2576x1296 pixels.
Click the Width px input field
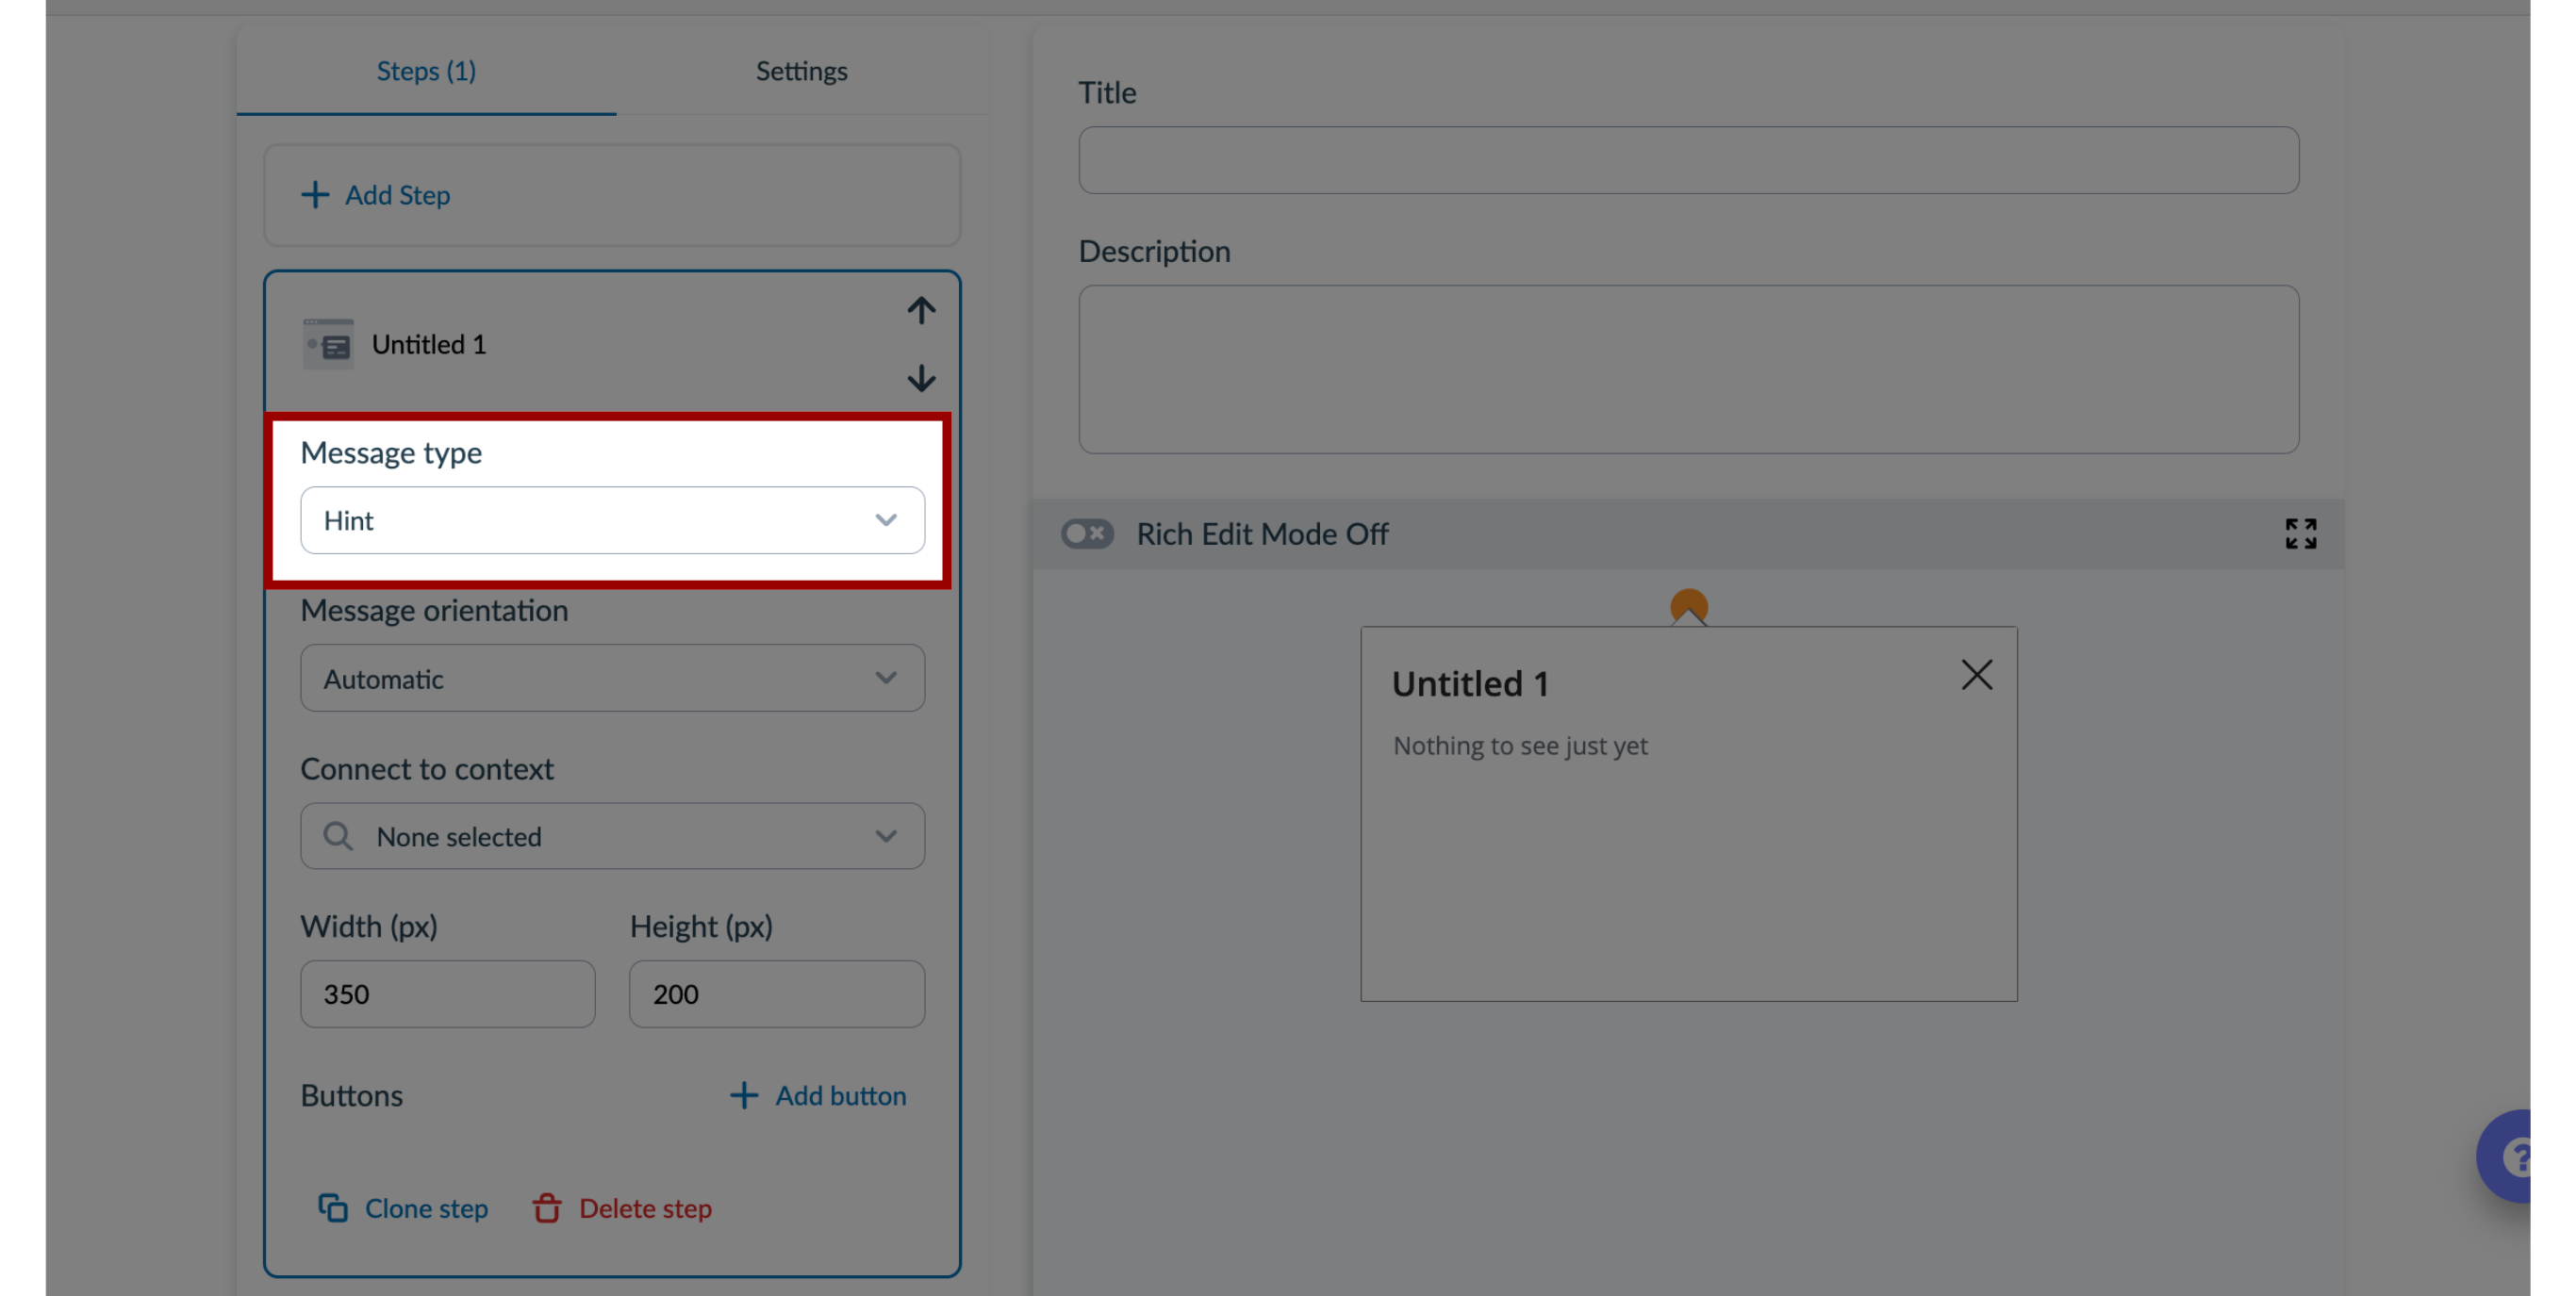446,993
